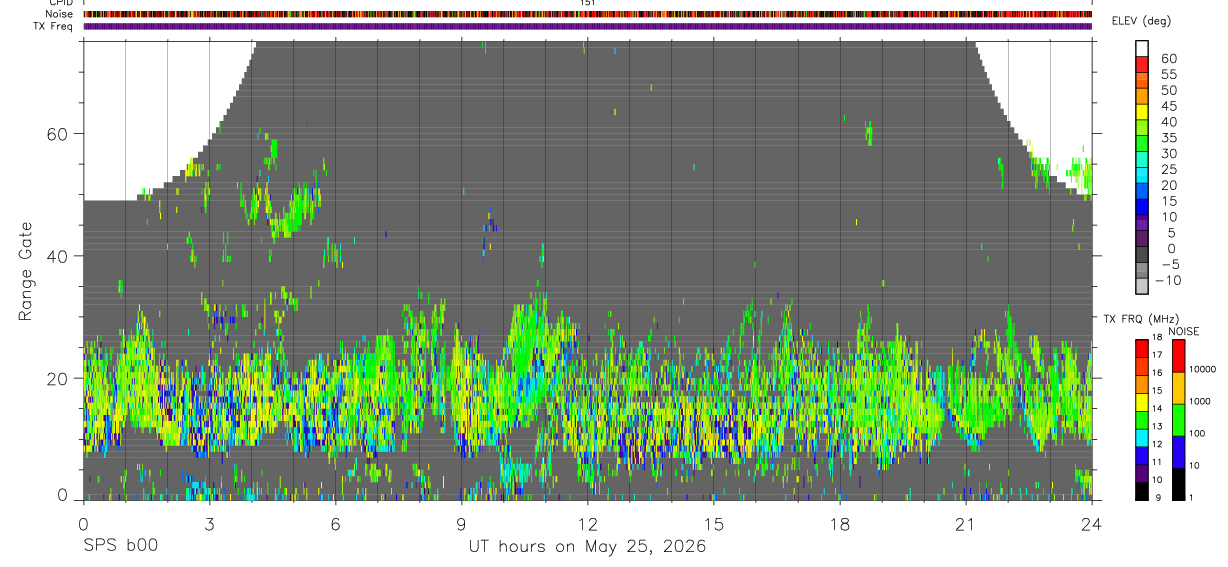Click the 'ELEV (deg)' legend title

tap(1141, 21)
